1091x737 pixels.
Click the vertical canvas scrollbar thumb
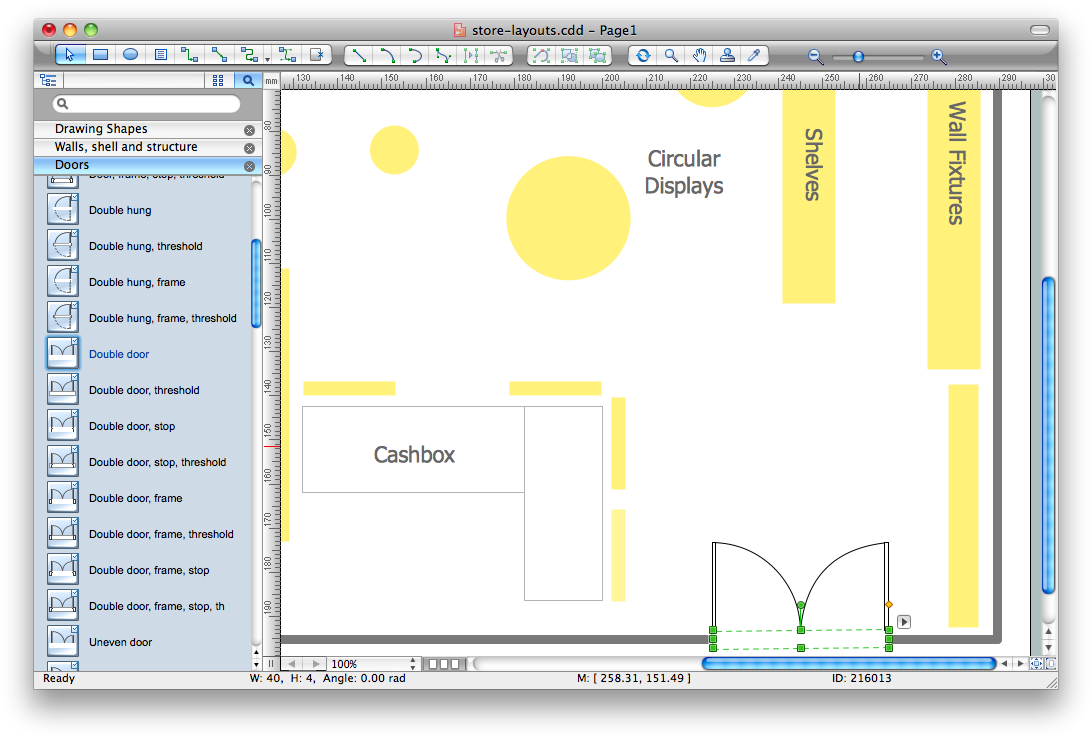(x=1049, y=436)
